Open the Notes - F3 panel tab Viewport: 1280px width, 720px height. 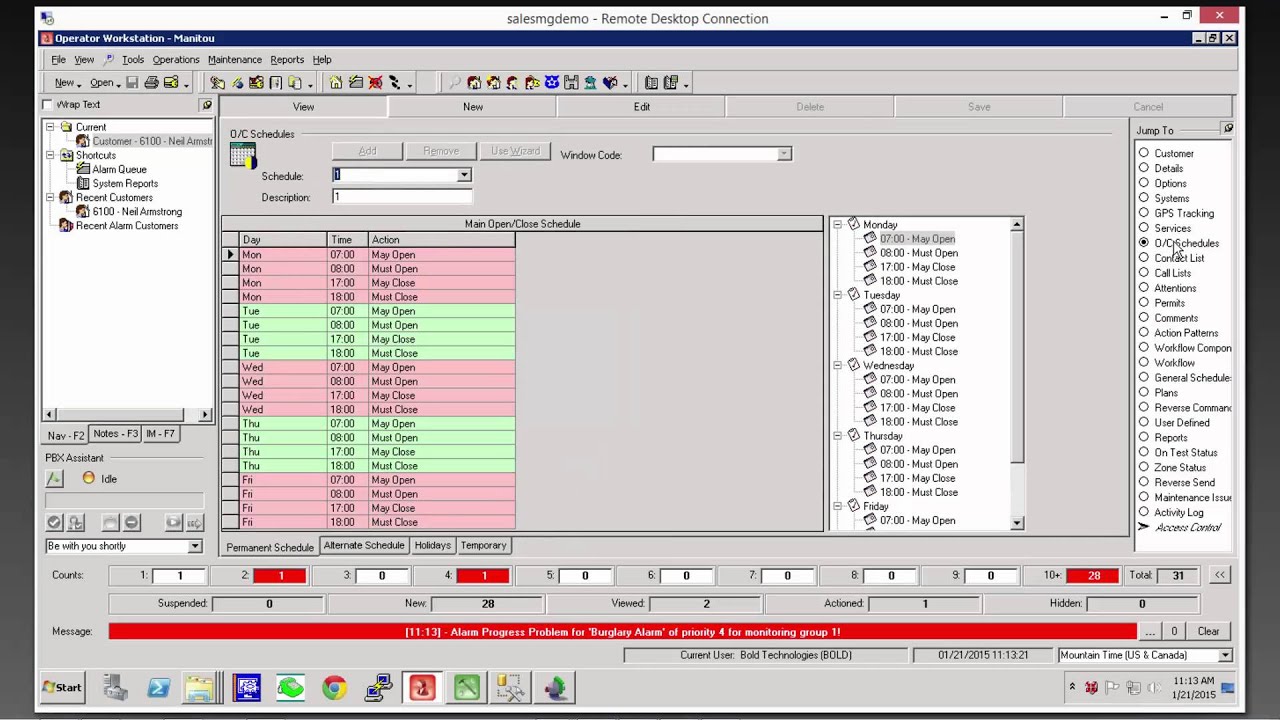coord(115,434)
